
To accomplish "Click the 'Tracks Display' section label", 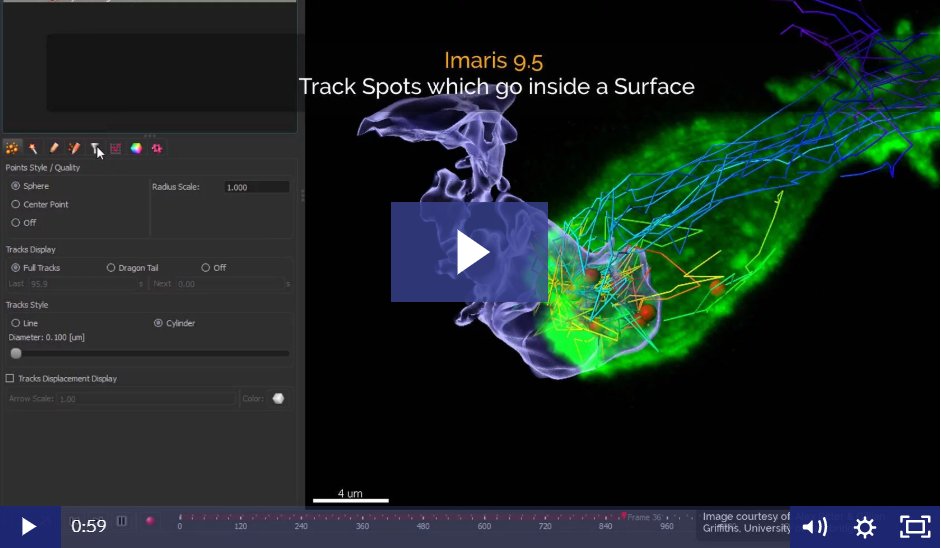I will (31, 249).
